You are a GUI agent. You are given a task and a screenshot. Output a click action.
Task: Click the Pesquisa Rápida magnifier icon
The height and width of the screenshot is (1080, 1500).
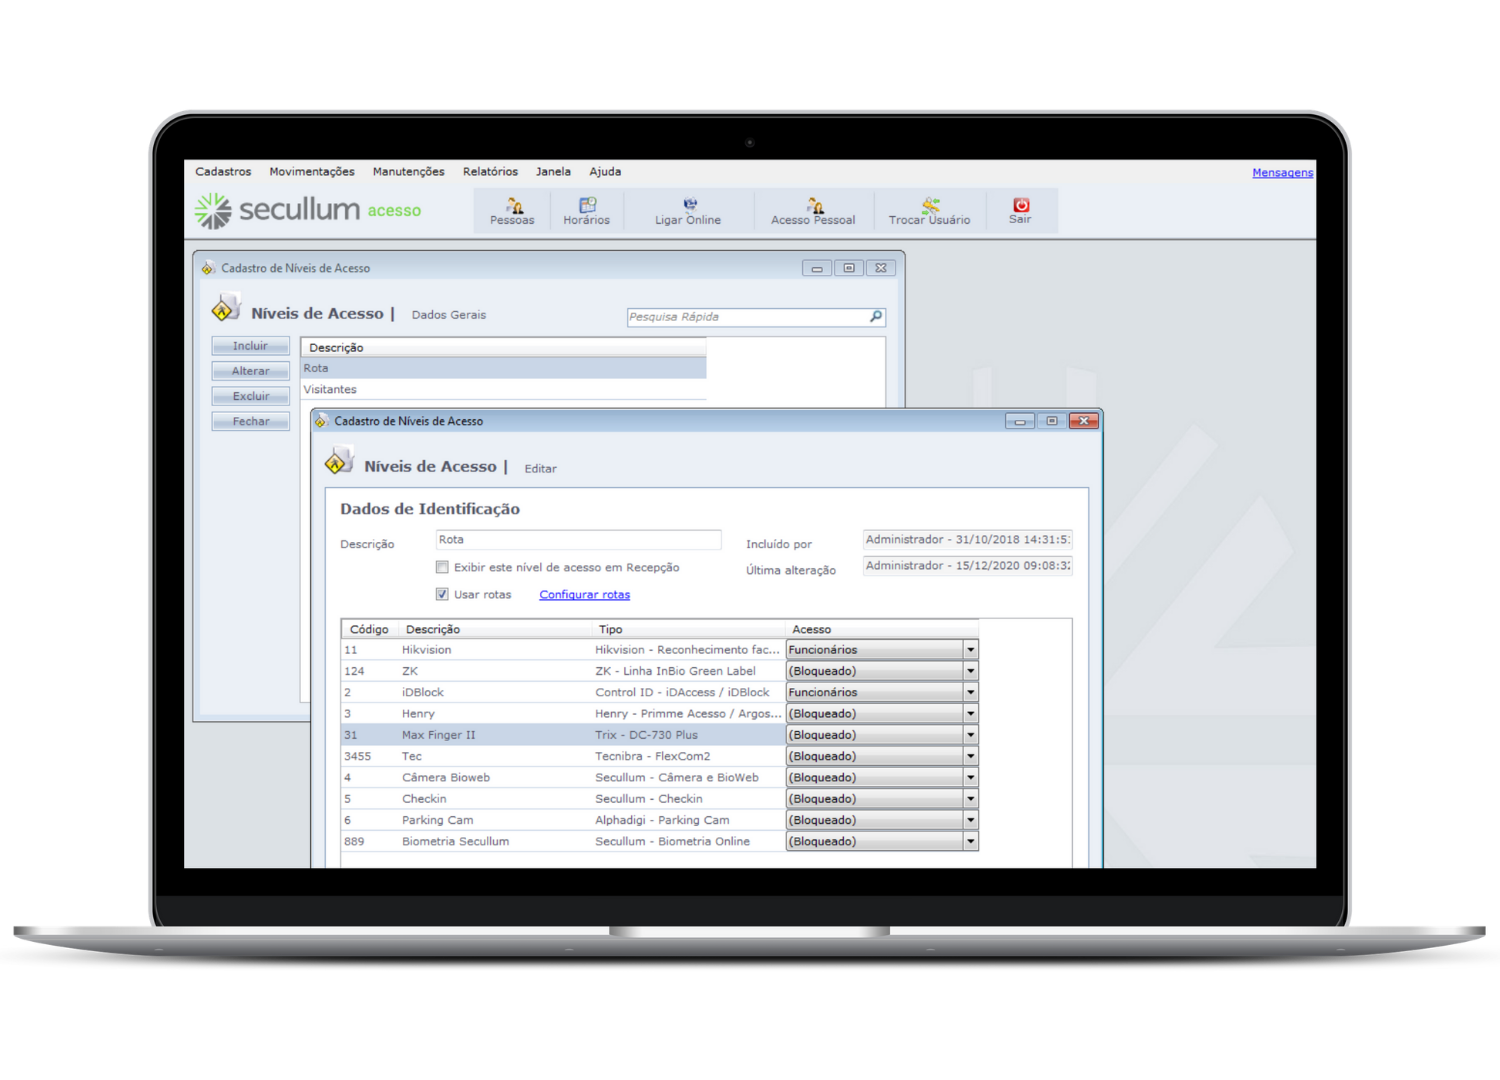pyautogui.click(x=876, y=317)
